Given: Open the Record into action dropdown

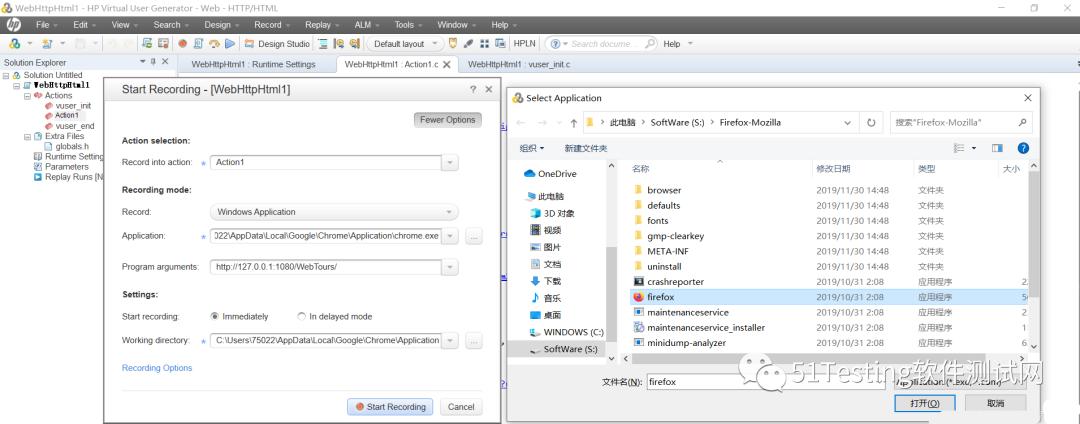Looking at the screenshot, I should 450,162.
